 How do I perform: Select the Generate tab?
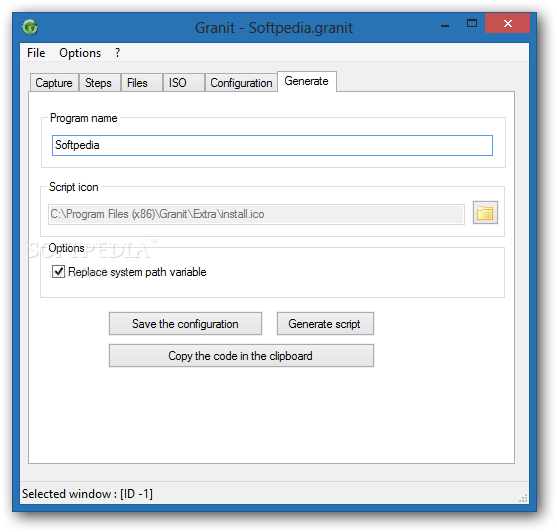[307, 81]
